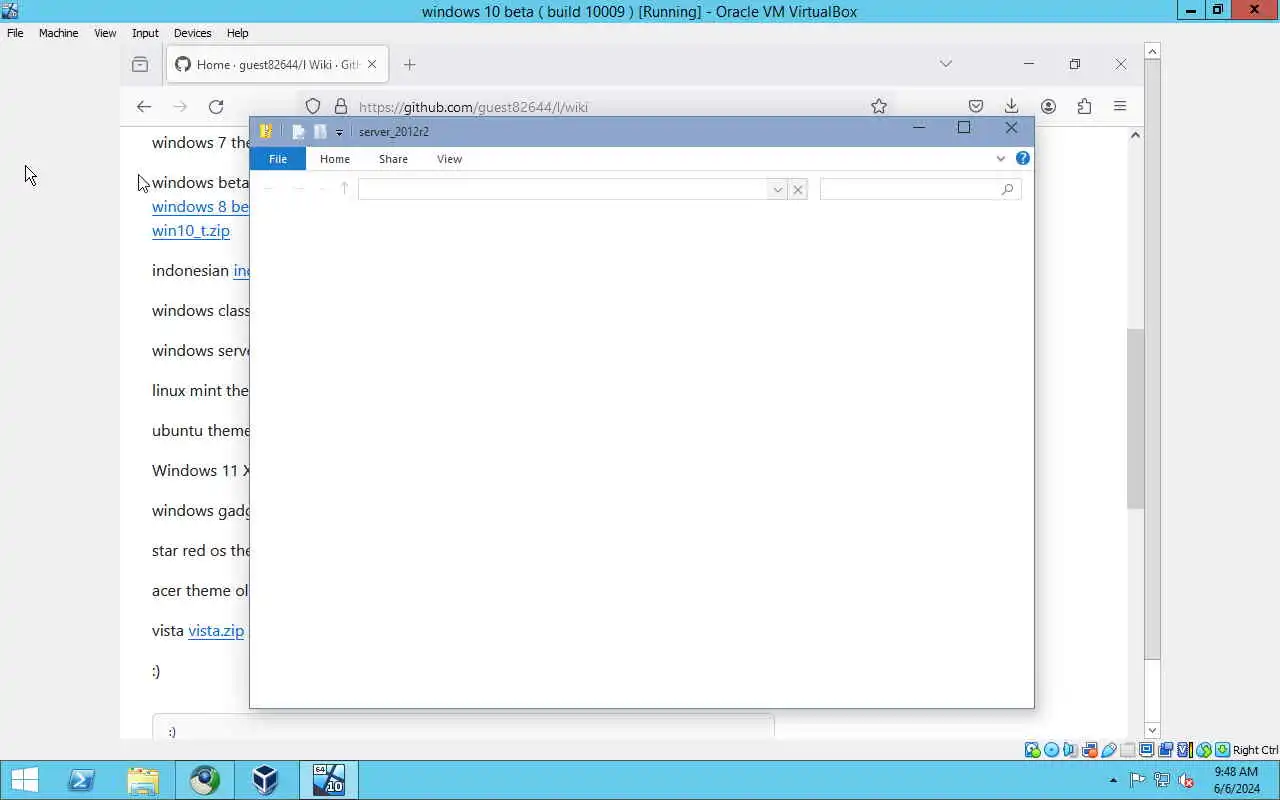This screenshot has width=1280, height=800.
Task: Open the Windows Start button
Action: (24, 780)
